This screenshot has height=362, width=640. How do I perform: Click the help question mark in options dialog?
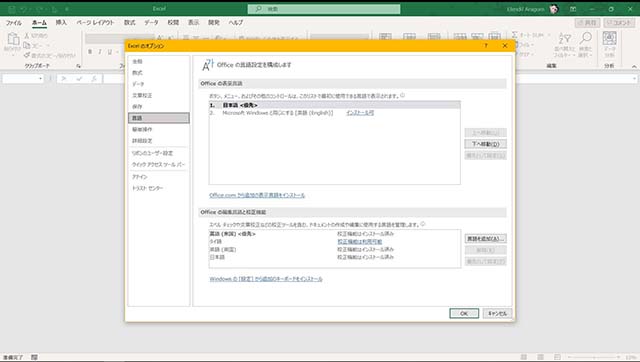coord(486,46)
